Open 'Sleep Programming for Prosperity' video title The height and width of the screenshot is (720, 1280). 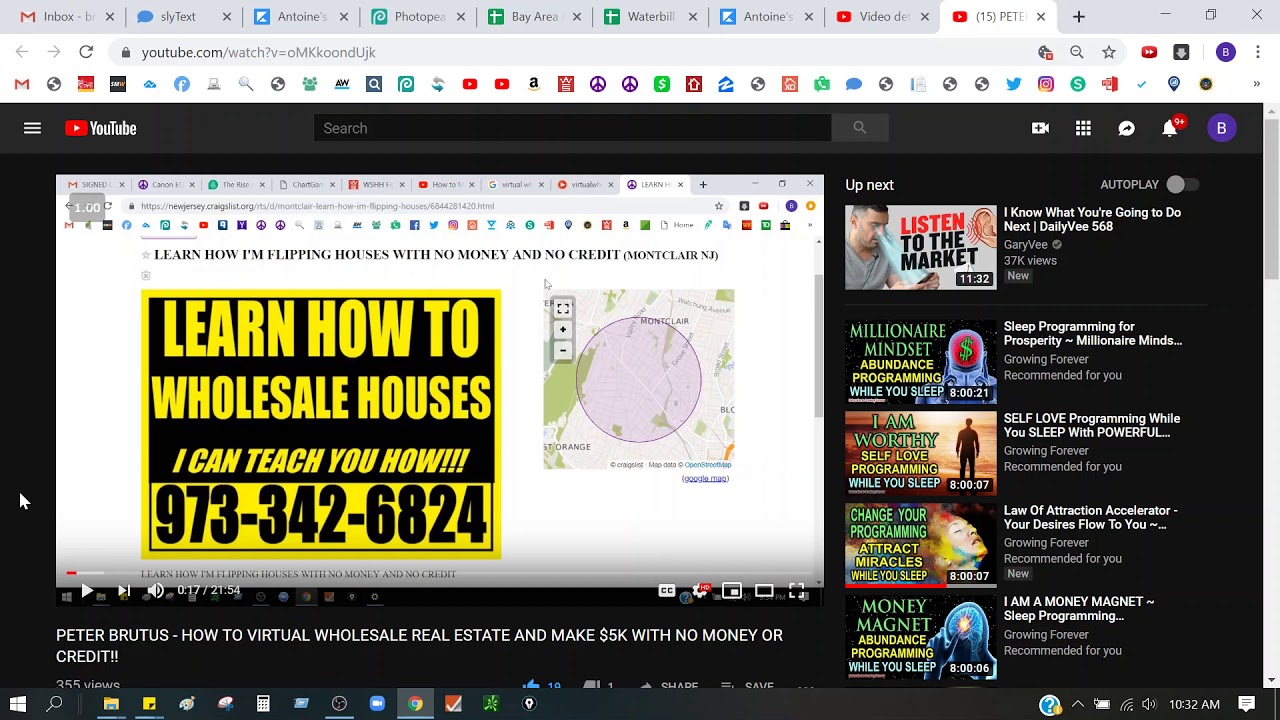[1093, 333]
